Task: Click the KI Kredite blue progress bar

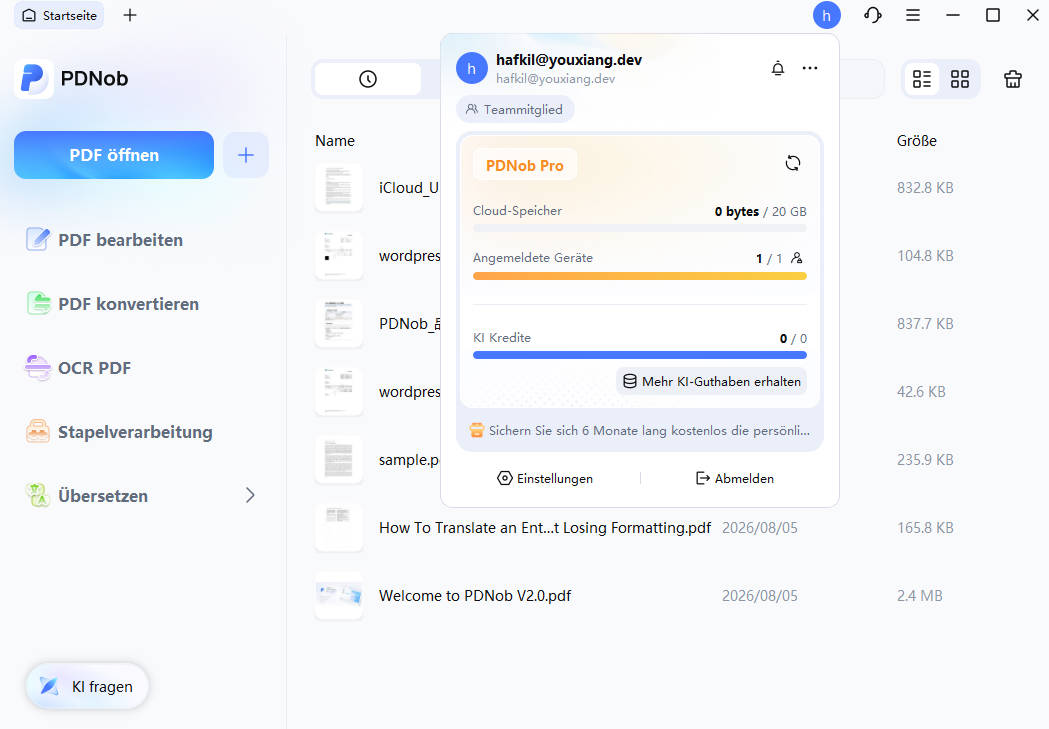Action: tap(640, 355)
